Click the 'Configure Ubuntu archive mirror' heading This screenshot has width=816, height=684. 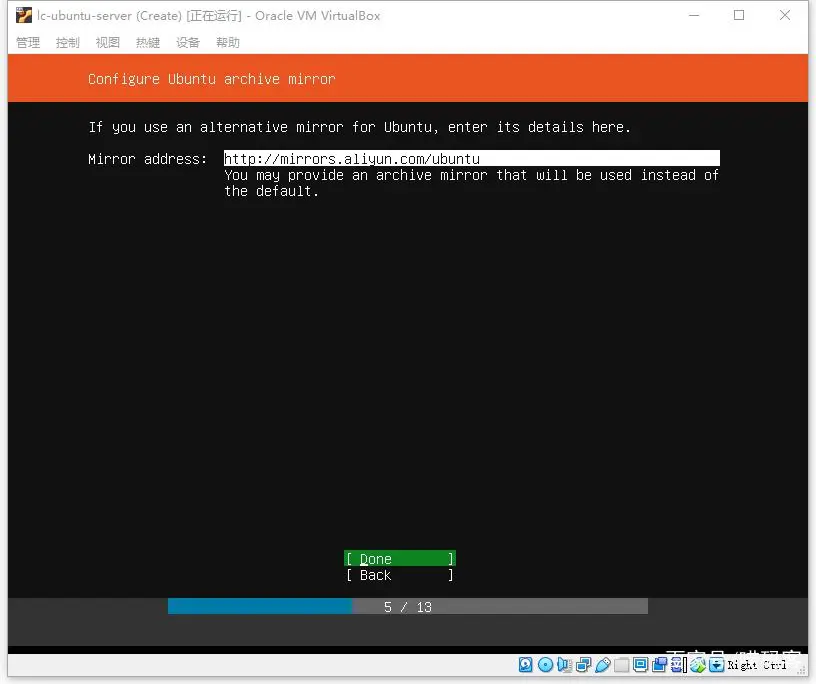[211, 79]
